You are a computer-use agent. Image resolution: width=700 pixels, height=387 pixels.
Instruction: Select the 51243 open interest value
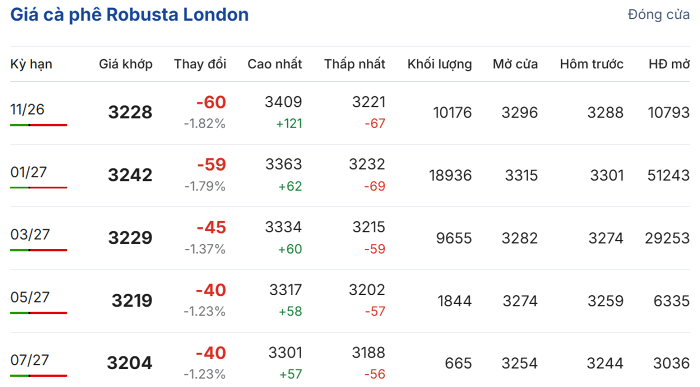coord(668,175)
